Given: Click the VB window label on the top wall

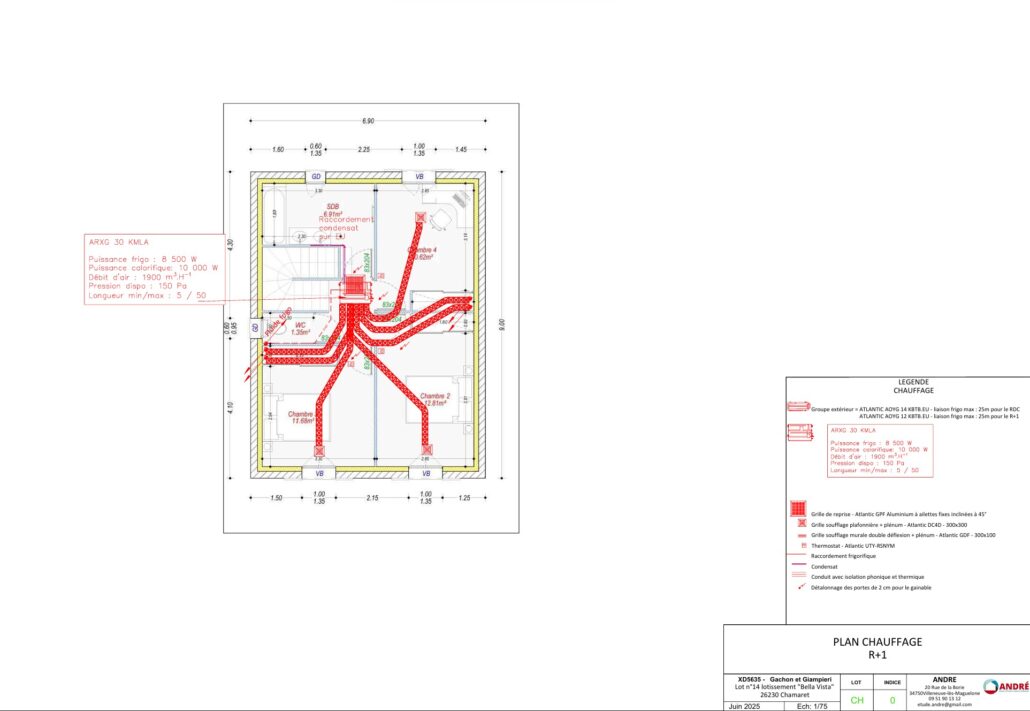Looking at the screenshot, I should tap(419, 177).
